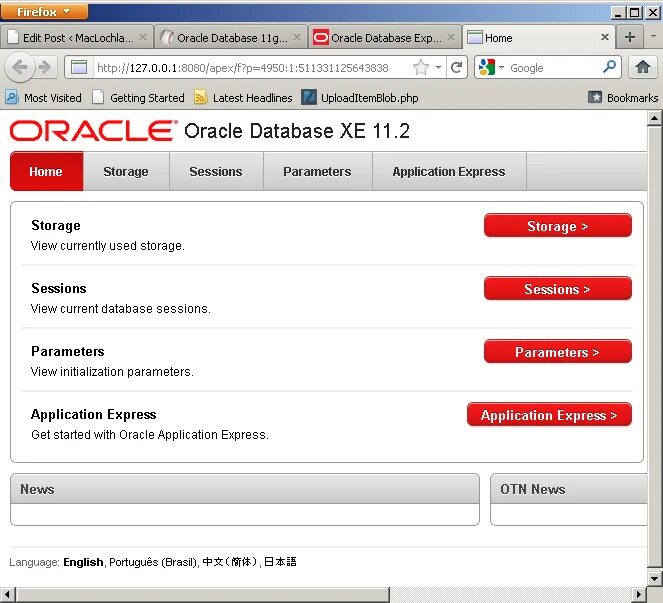Select English language link
The height and width of the screenshot is (603, 663).
(83, 562)
